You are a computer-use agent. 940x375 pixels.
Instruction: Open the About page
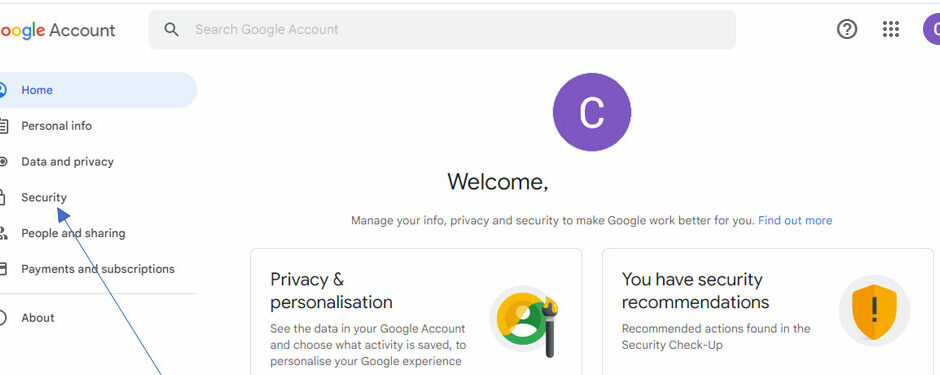click(x=38, y=317)
